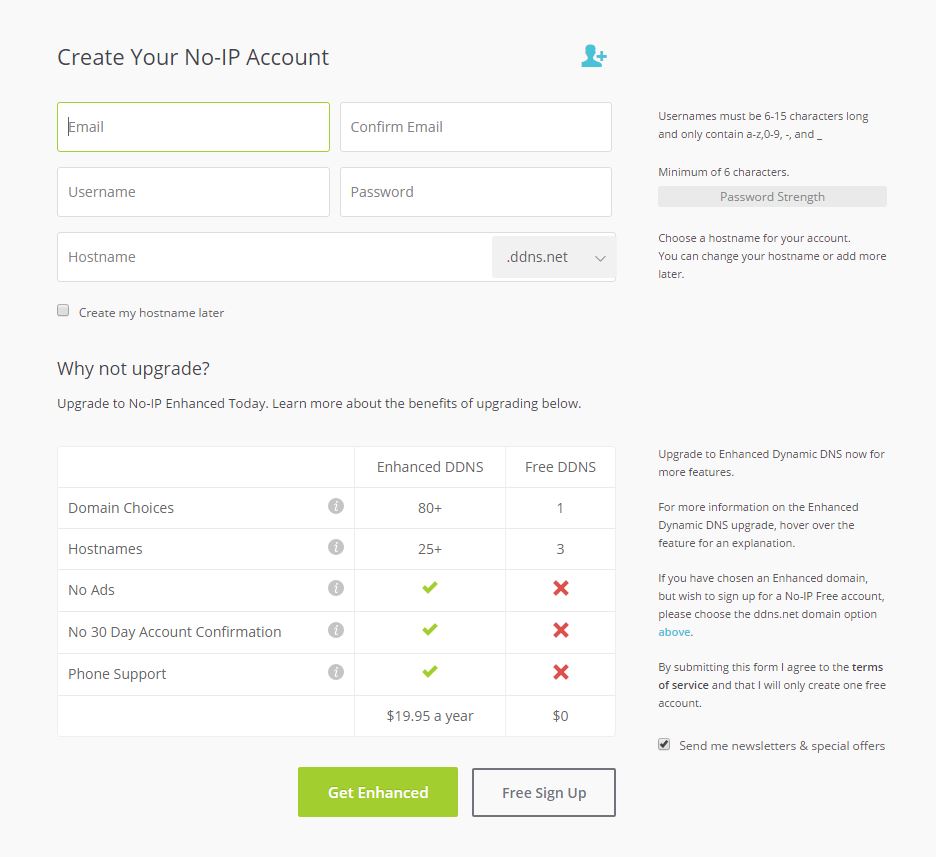Click info icon next to Hostnames
The image size is (936, 857).
(x=336, y=547)
